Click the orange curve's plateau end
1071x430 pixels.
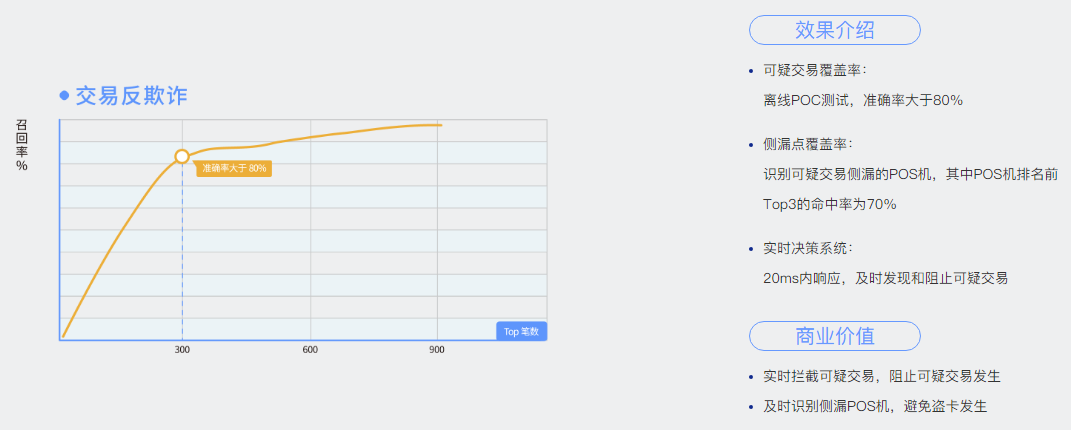441,125
